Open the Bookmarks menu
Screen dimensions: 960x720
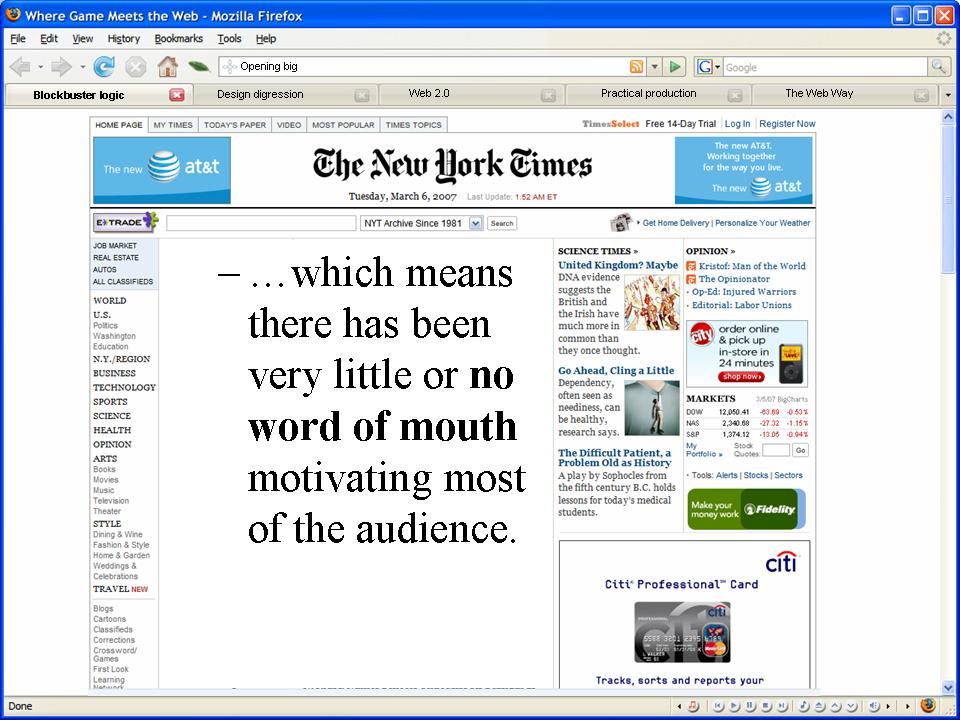(x=178, y=39)
